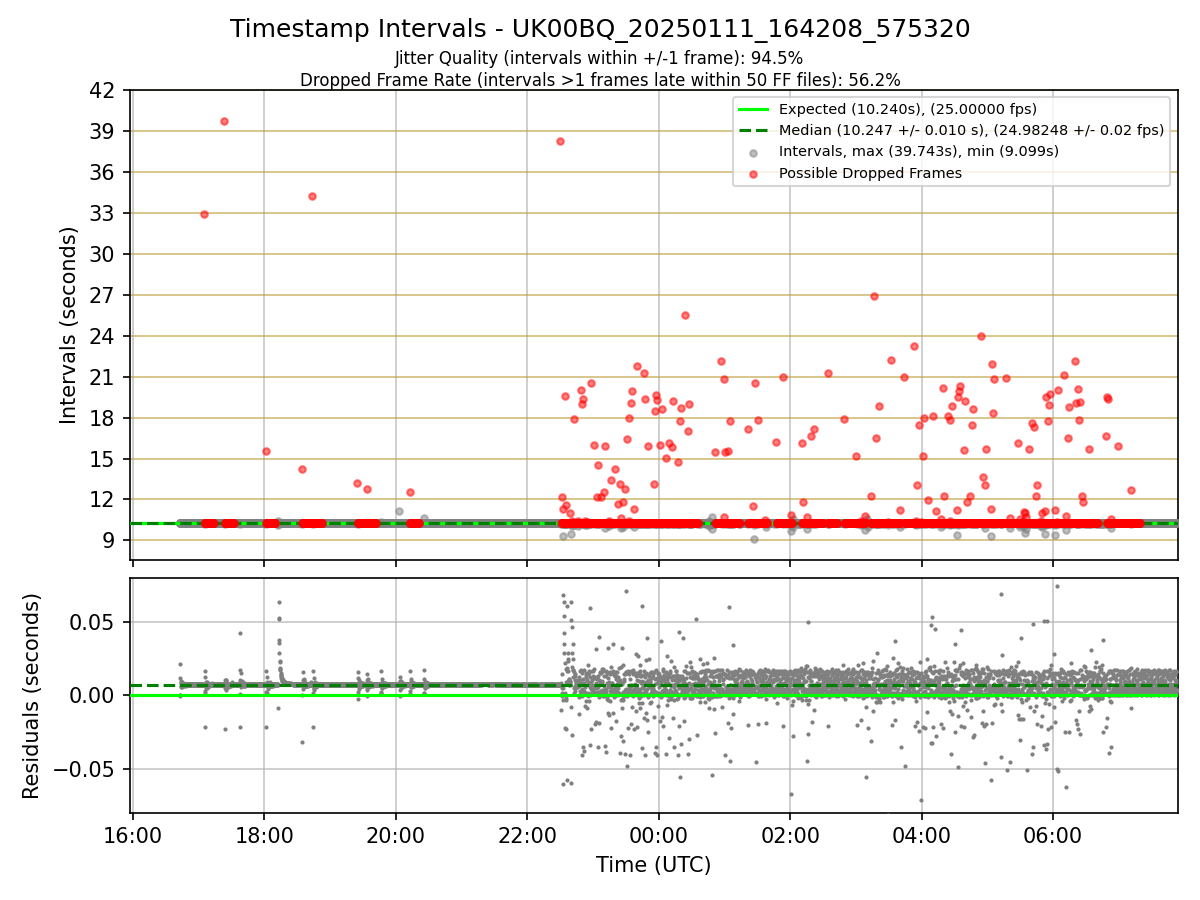
Task: Click the red outlier near 27 seconds after 03:00
Action: (x=874, y=296)
